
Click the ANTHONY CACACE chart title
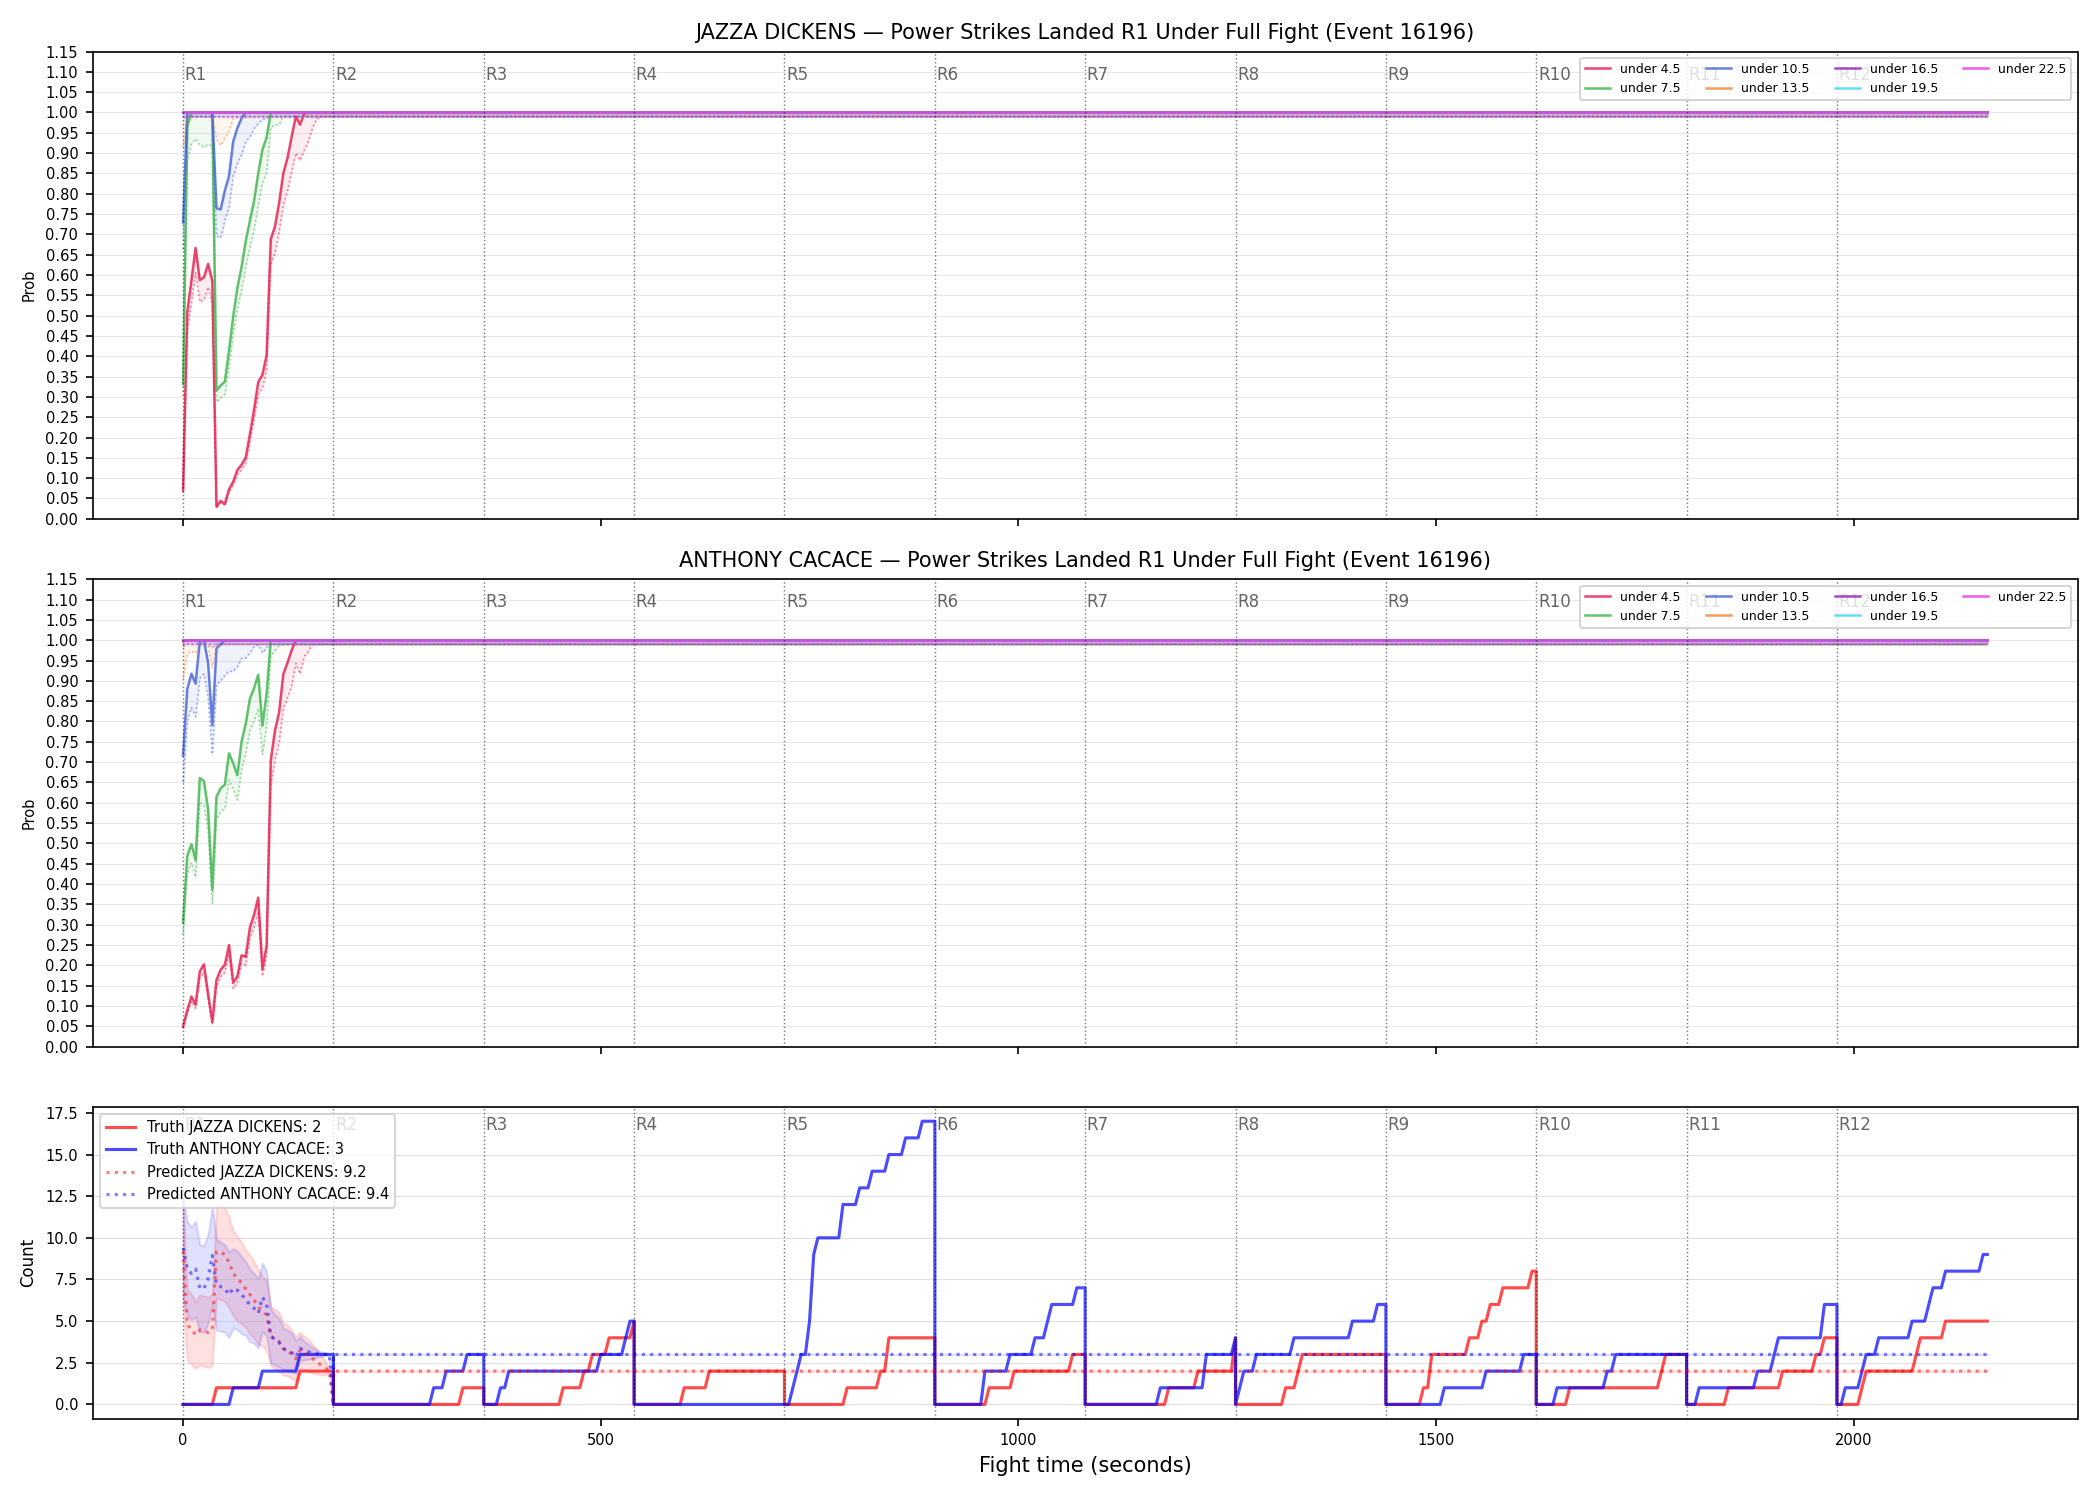coord(1085,560)
